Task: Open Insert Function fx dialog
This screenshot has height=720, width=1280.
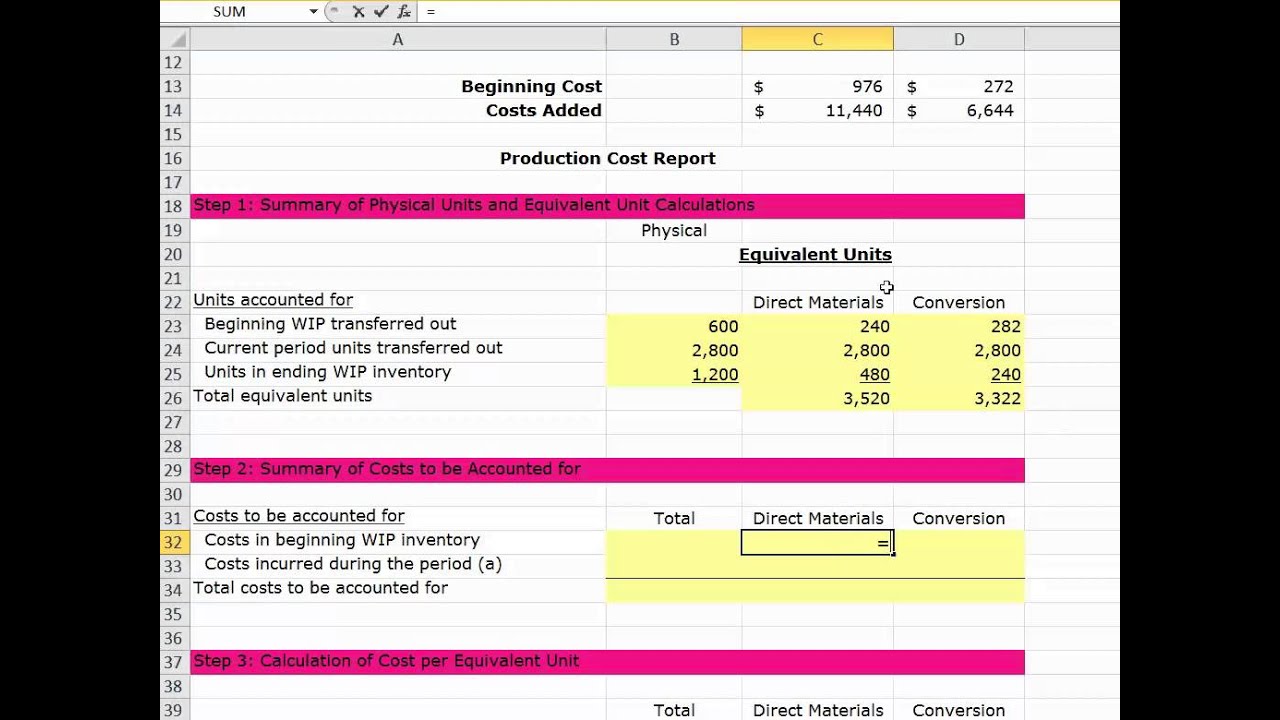Action: click(403, 12)
